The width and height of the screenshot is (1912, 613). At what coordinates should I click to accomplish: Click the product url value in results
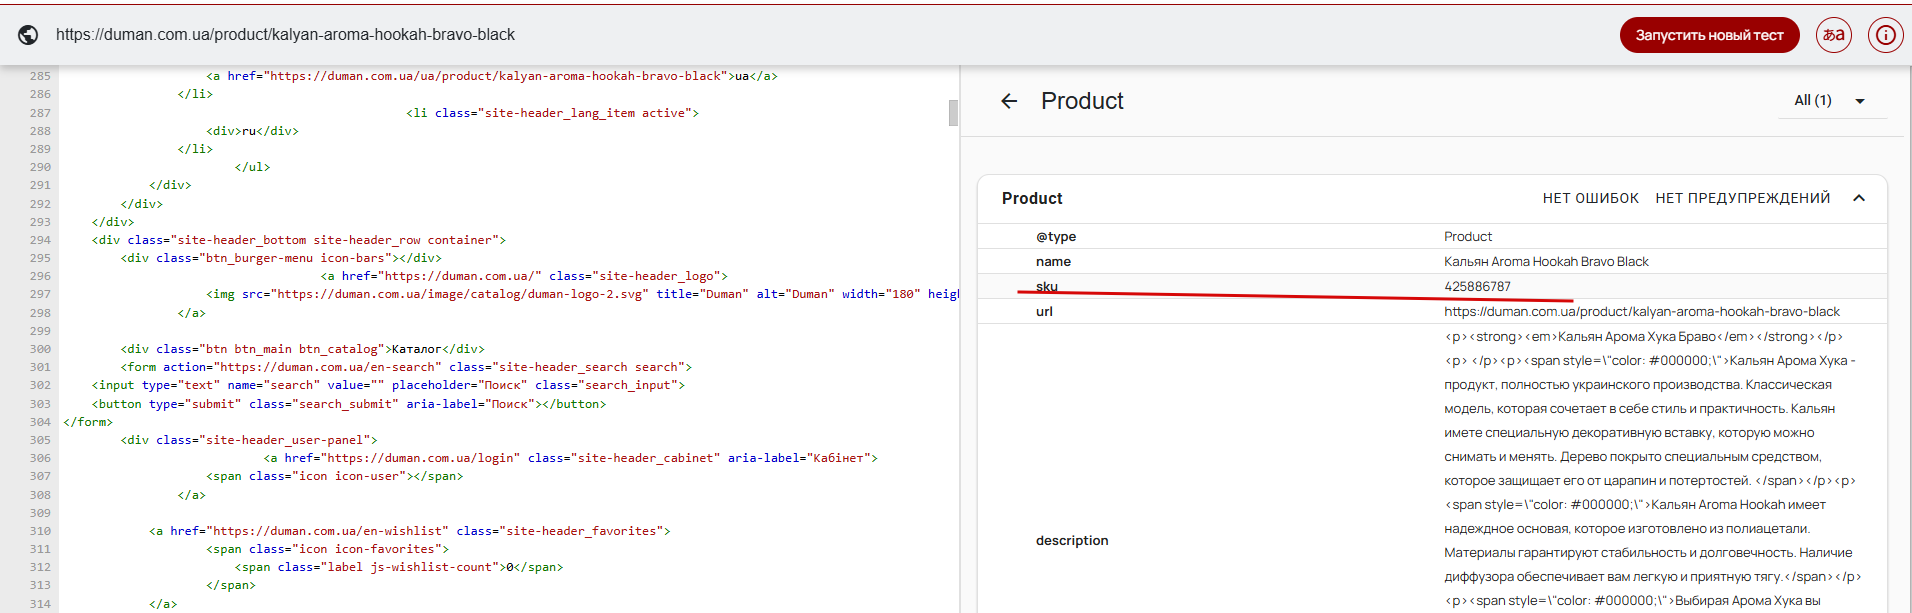click(x=1641, y=312)
